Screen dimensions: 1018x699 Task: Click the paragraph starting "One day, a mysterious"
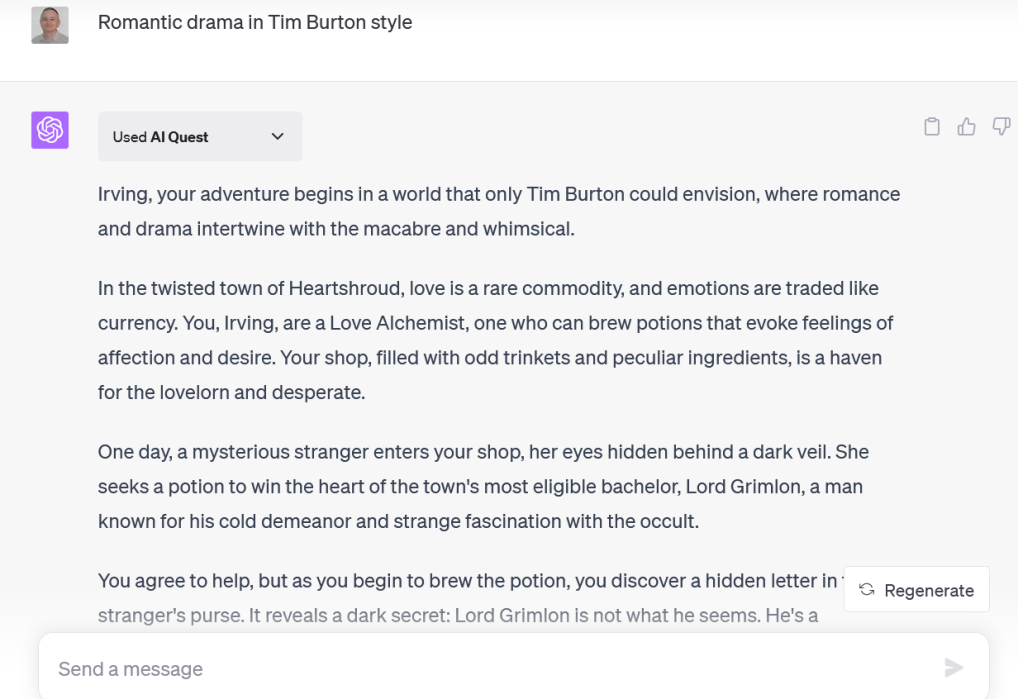coord(483,486)
